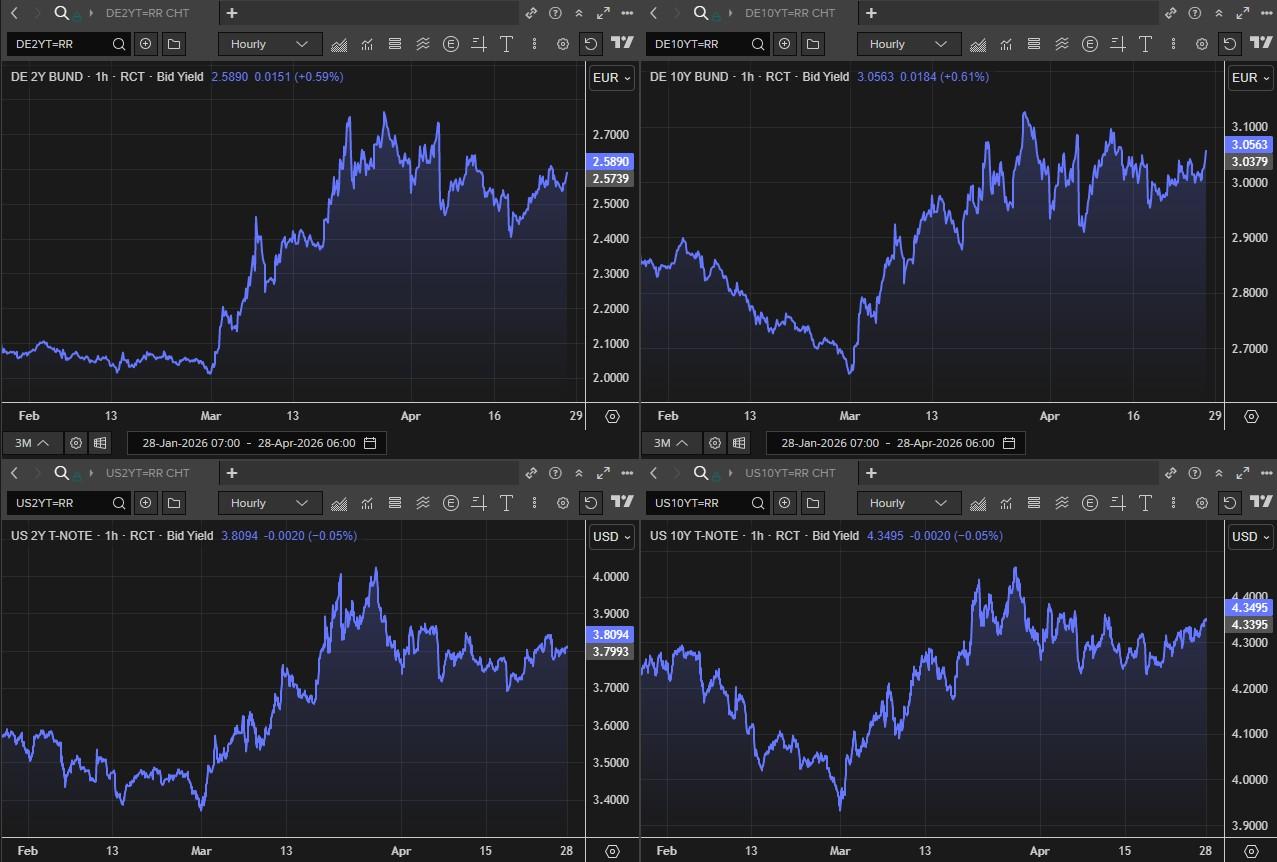Click the events 'E' icon in DE2YT toolbar
This screenshot has height=862, width=1277.
[451, 44]
